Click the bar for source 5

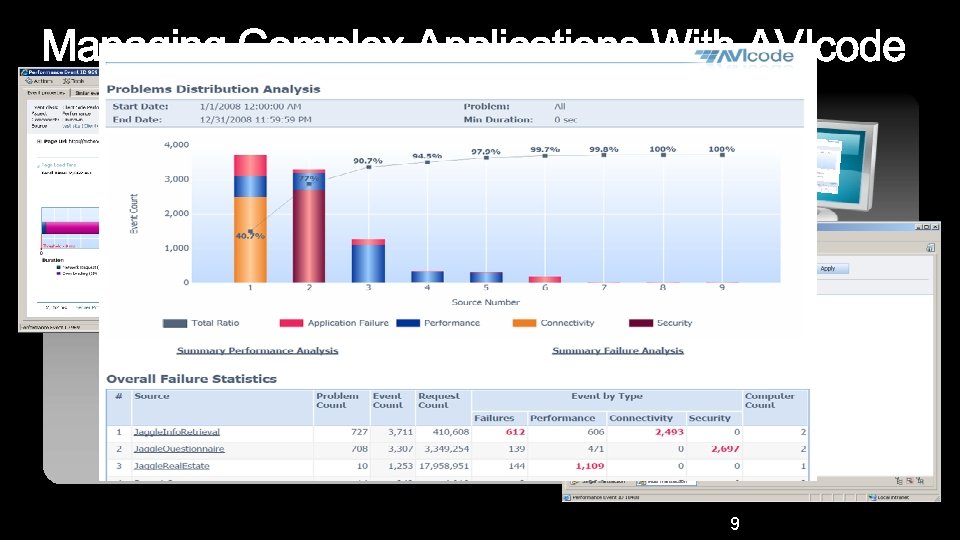click(486, 277)
